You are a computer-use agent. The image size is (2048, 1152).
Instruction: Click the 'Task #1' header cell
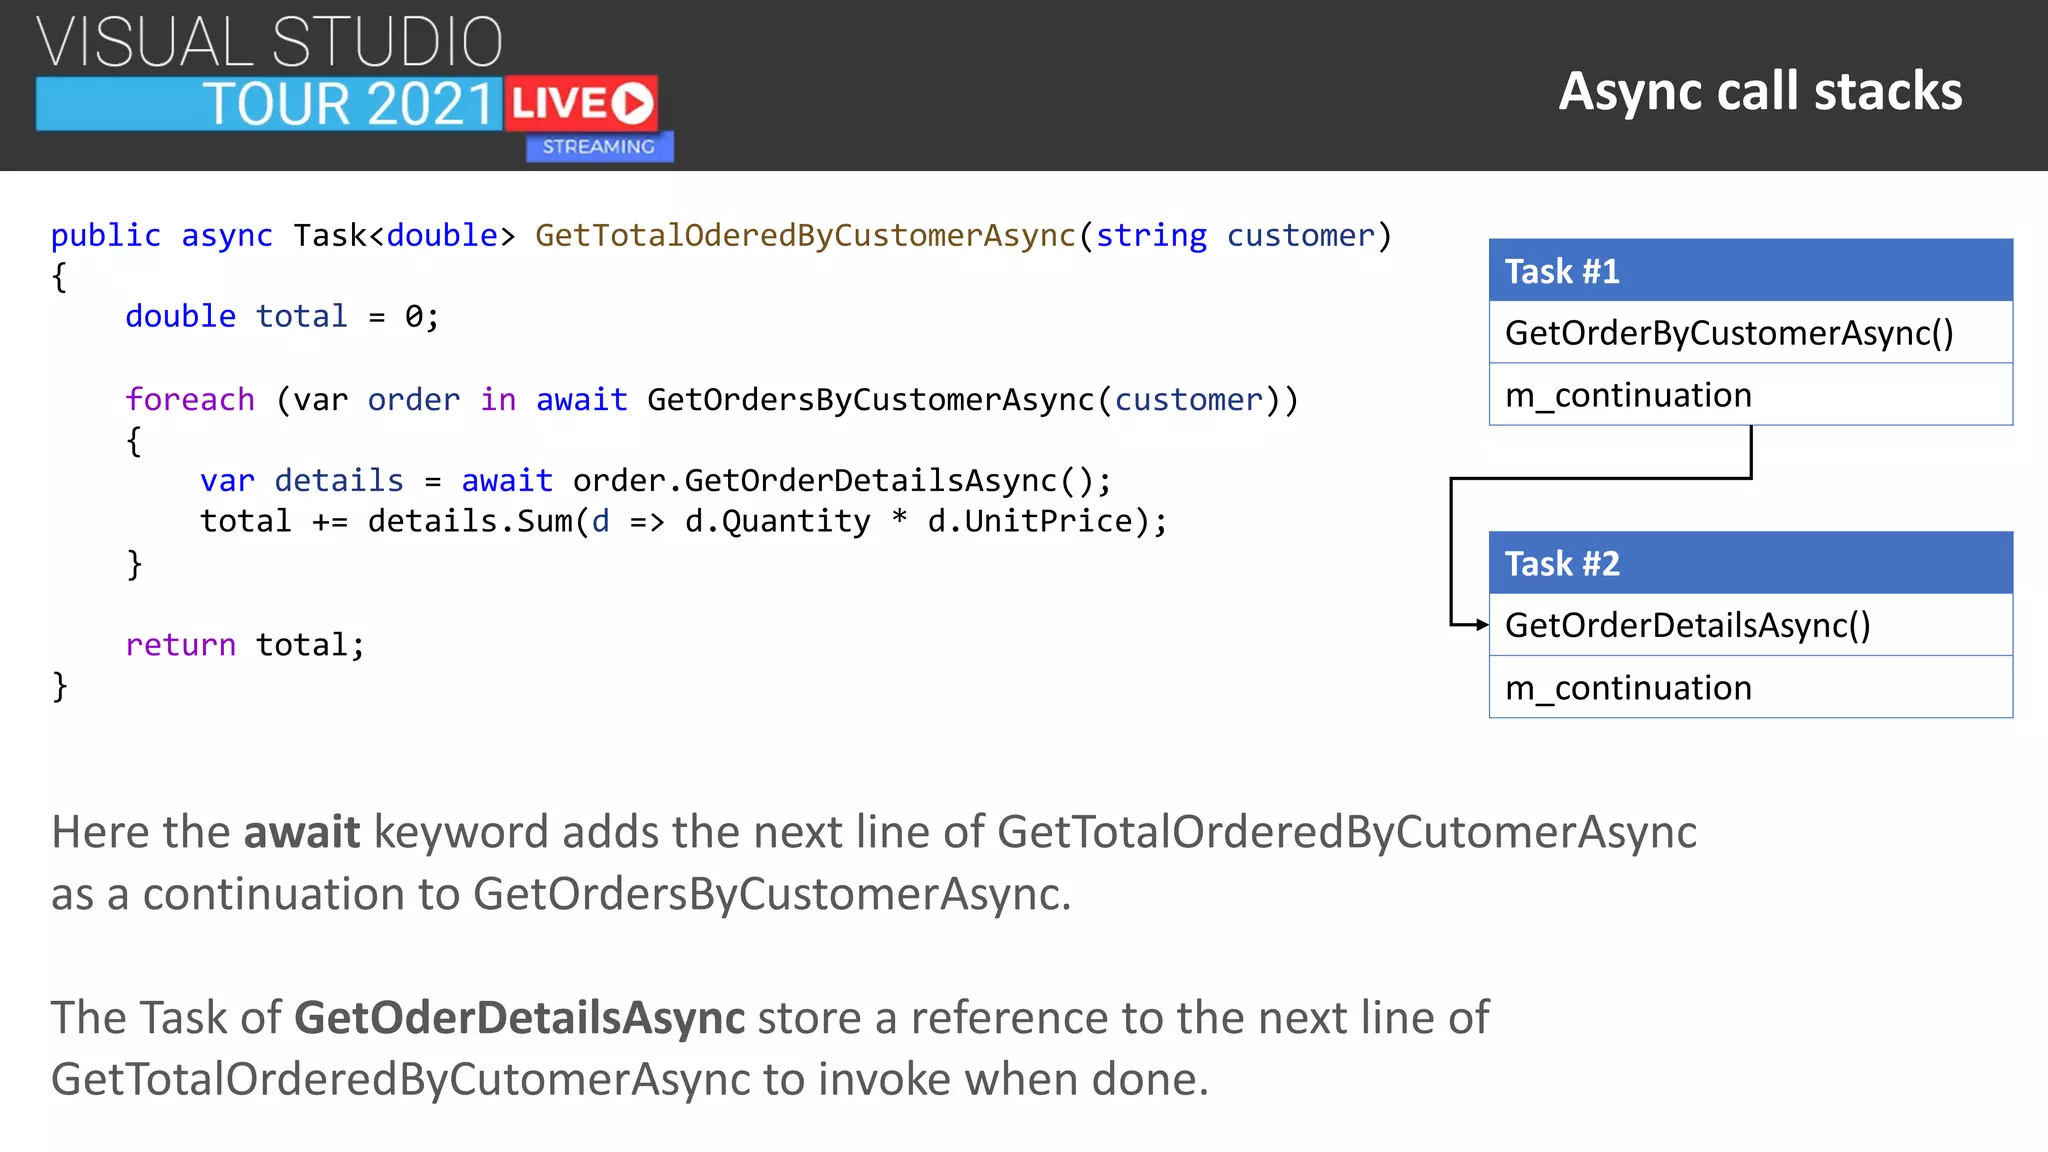[1751, 270]
